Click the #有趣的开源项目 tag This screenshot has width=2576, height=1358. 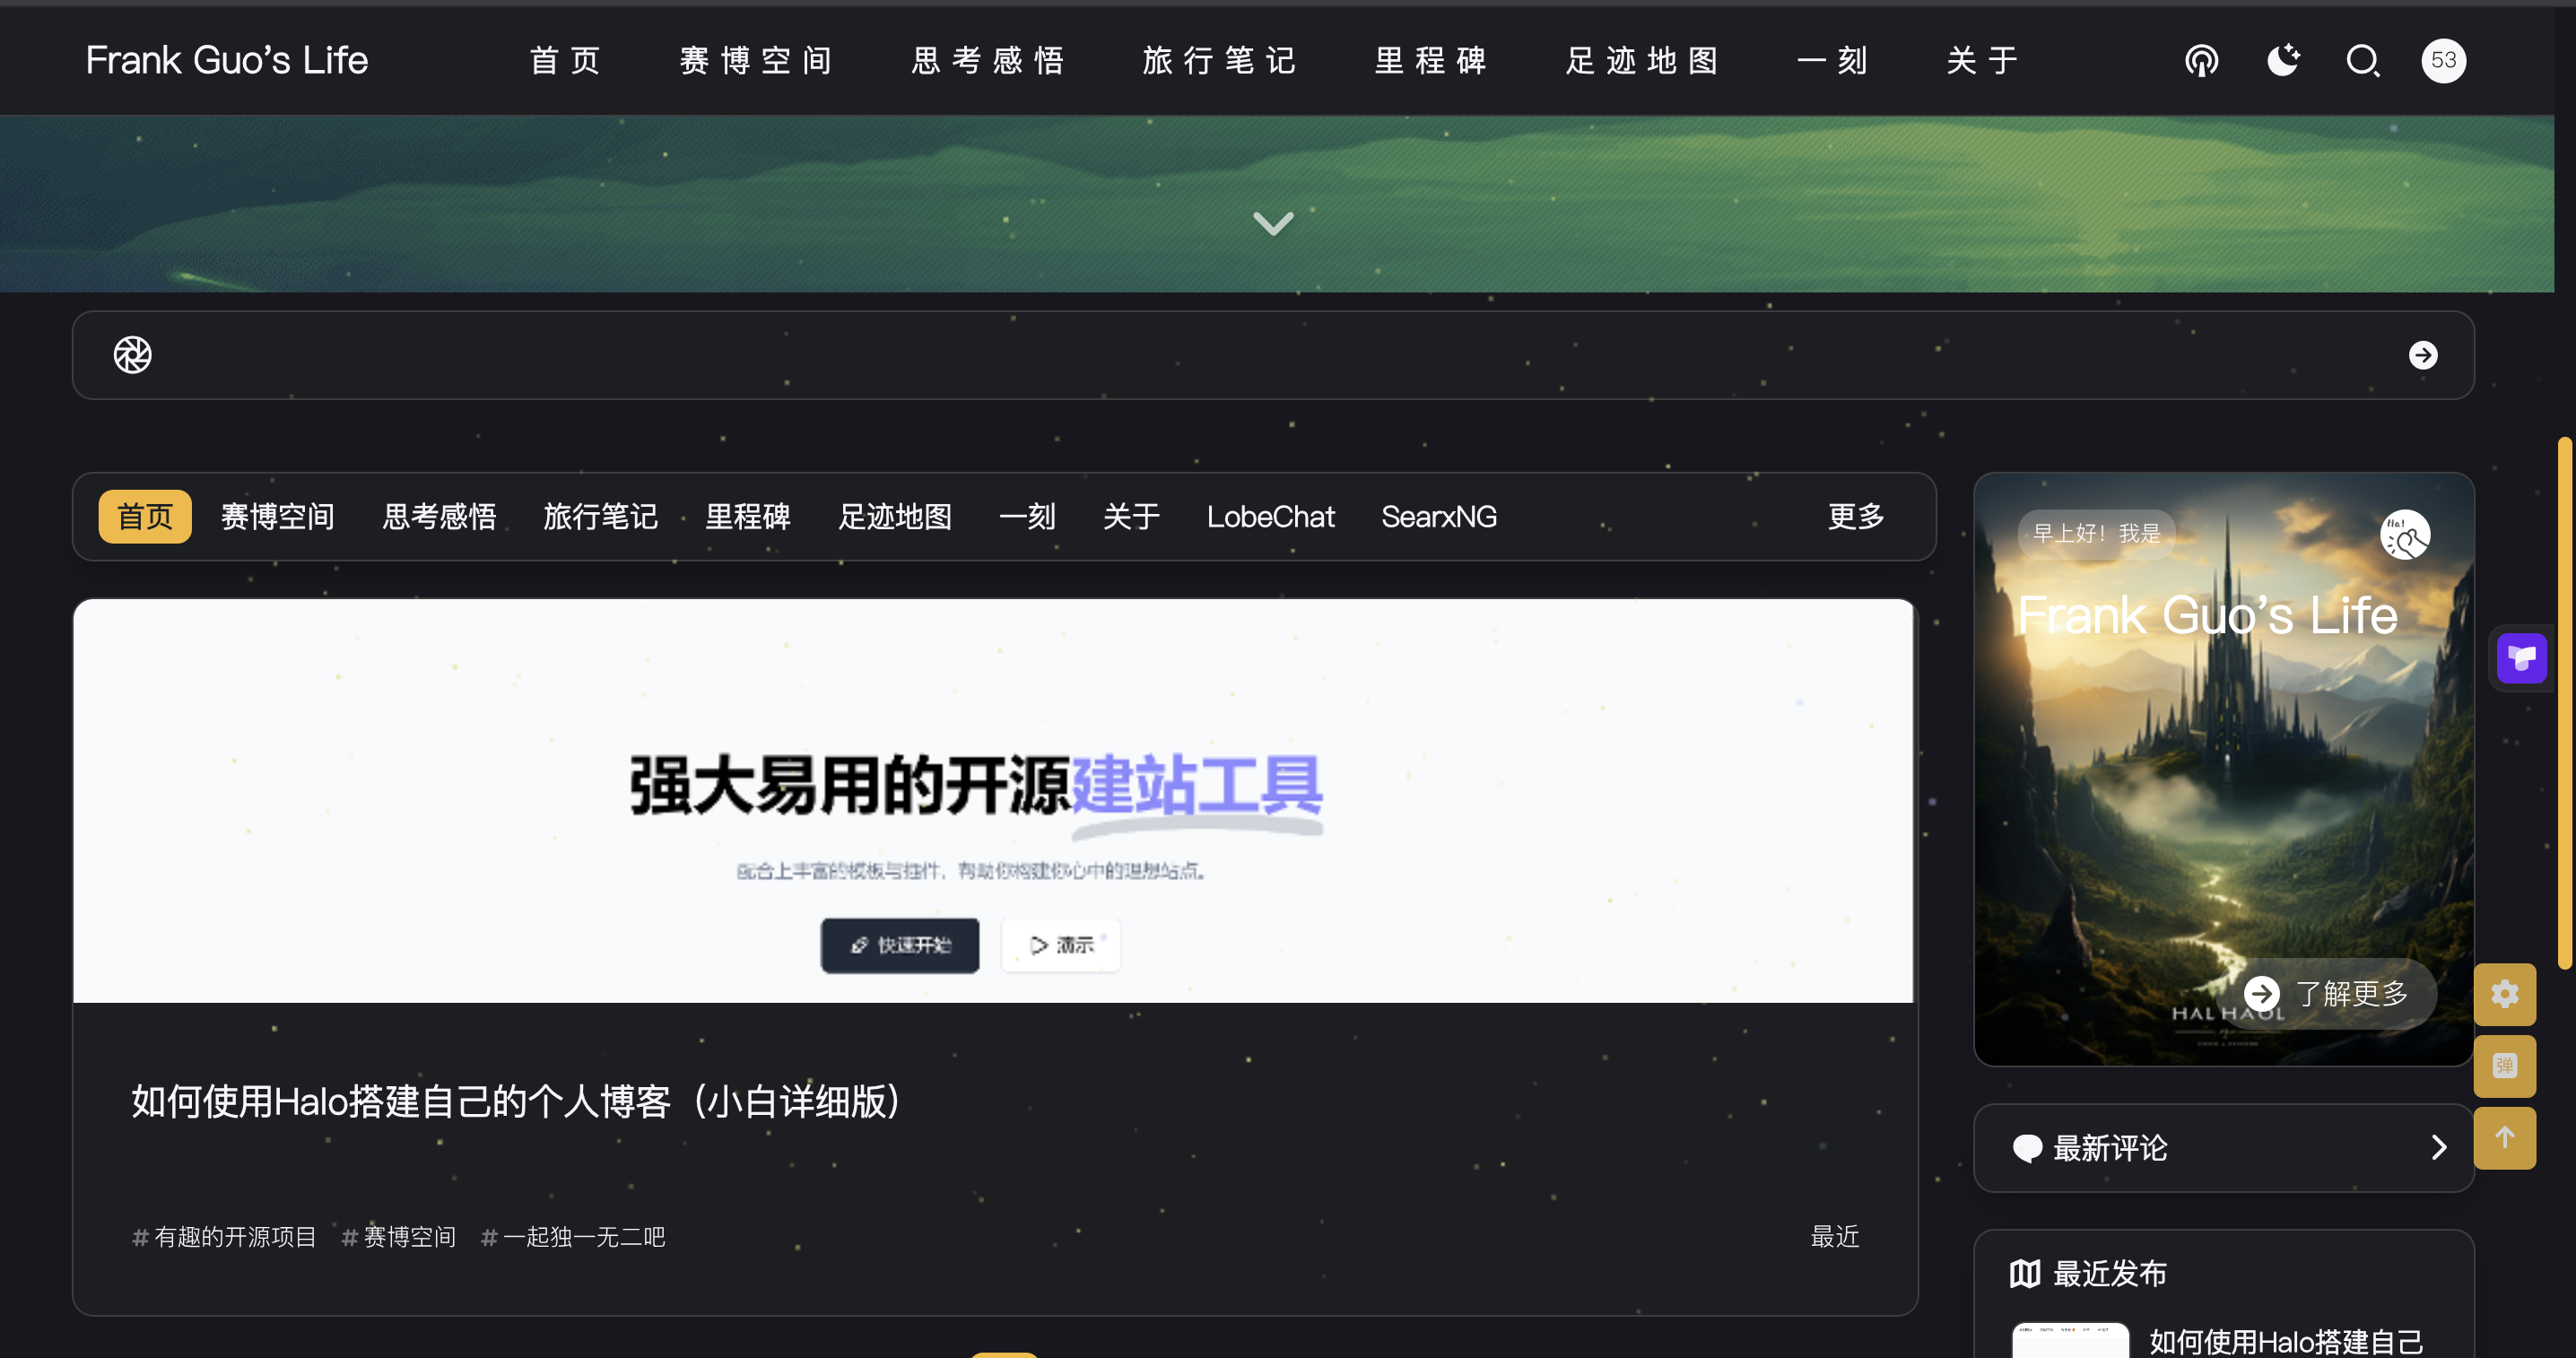point(224,1237)
